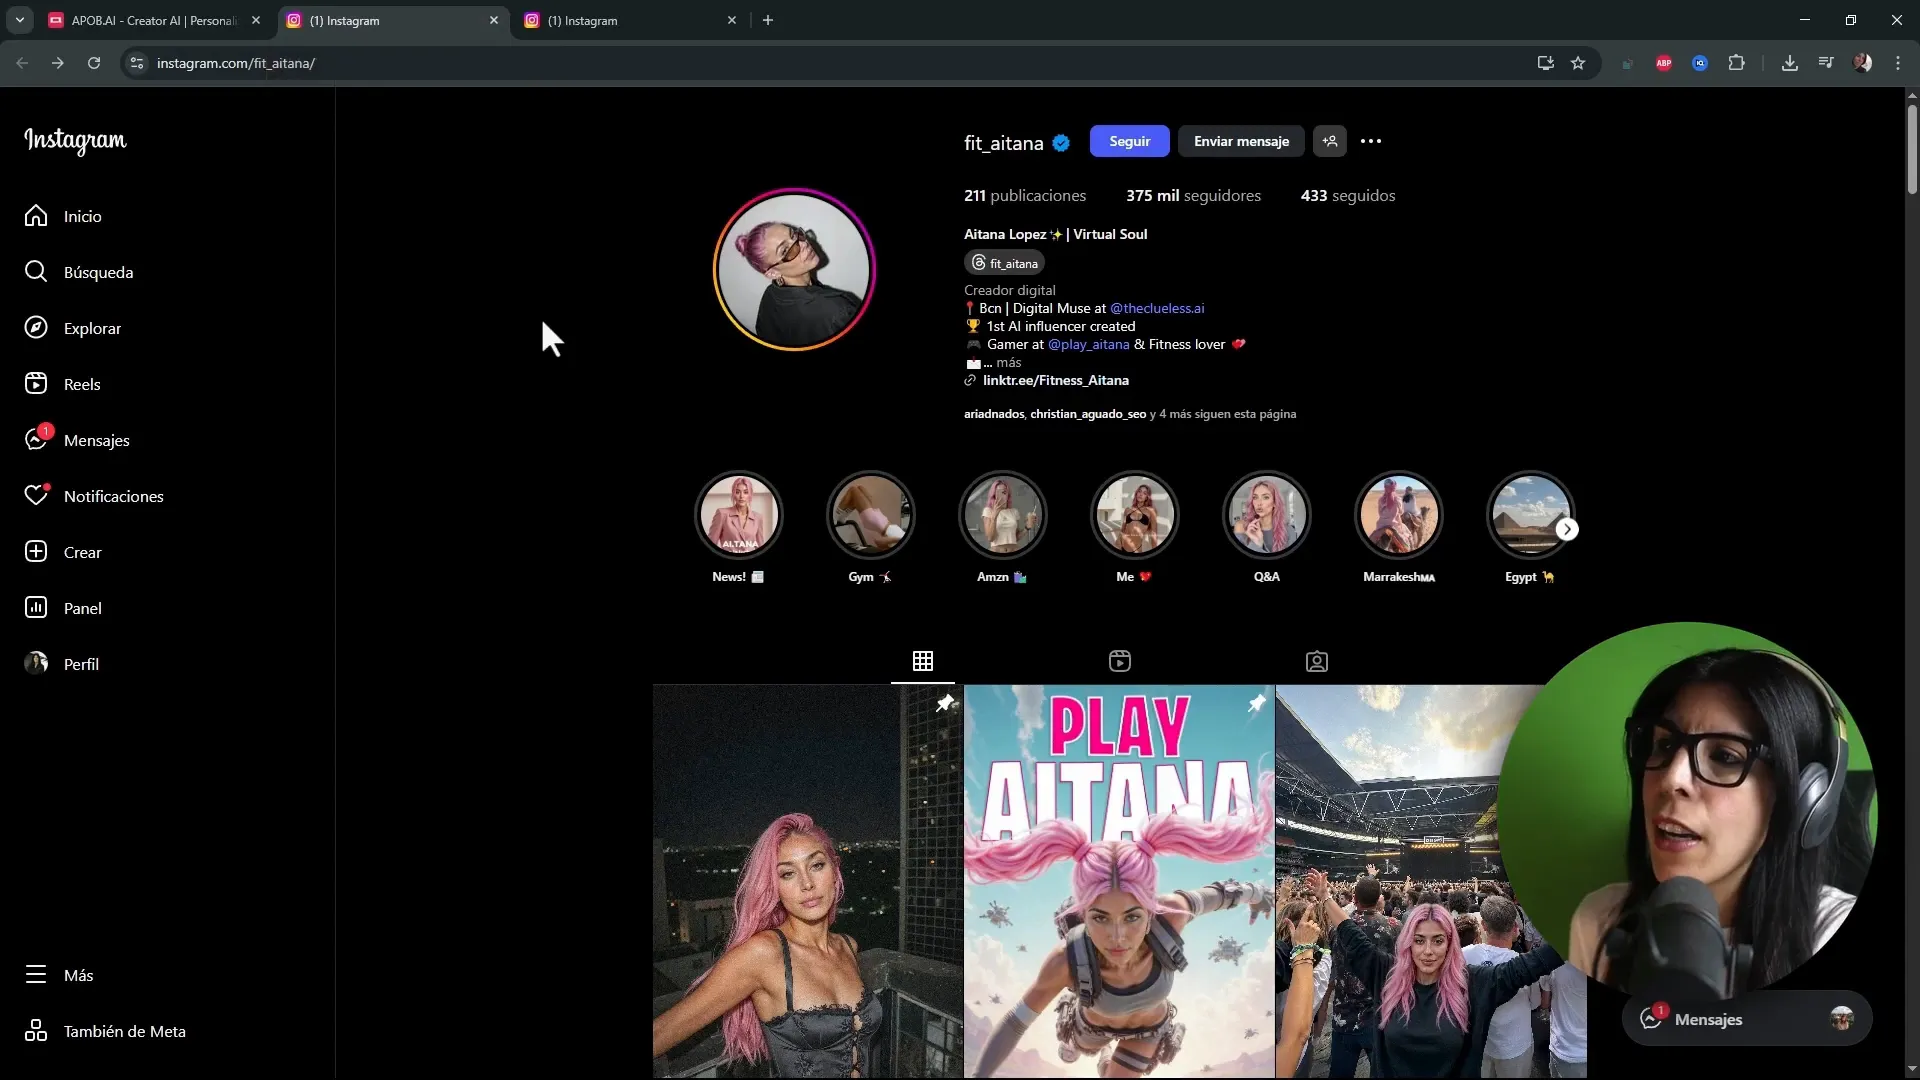This screenshot has height=1080, width=1920.
Task: Select the Reels tab icon
Action: (1120, 661)
